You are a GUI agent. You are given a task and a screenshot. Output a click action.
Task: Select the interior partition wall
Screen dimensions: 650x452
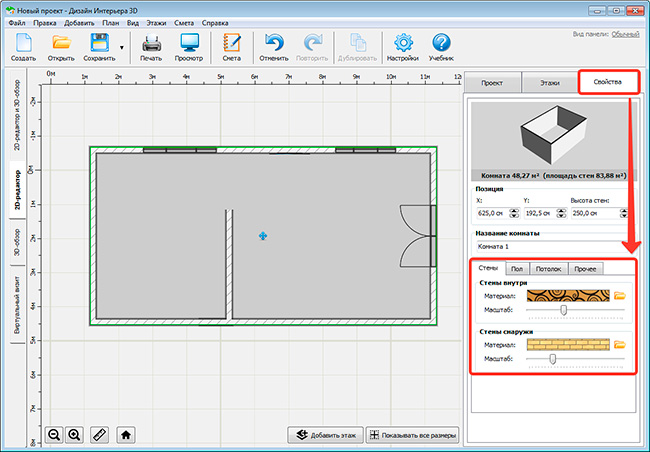[x=229, y=264]
